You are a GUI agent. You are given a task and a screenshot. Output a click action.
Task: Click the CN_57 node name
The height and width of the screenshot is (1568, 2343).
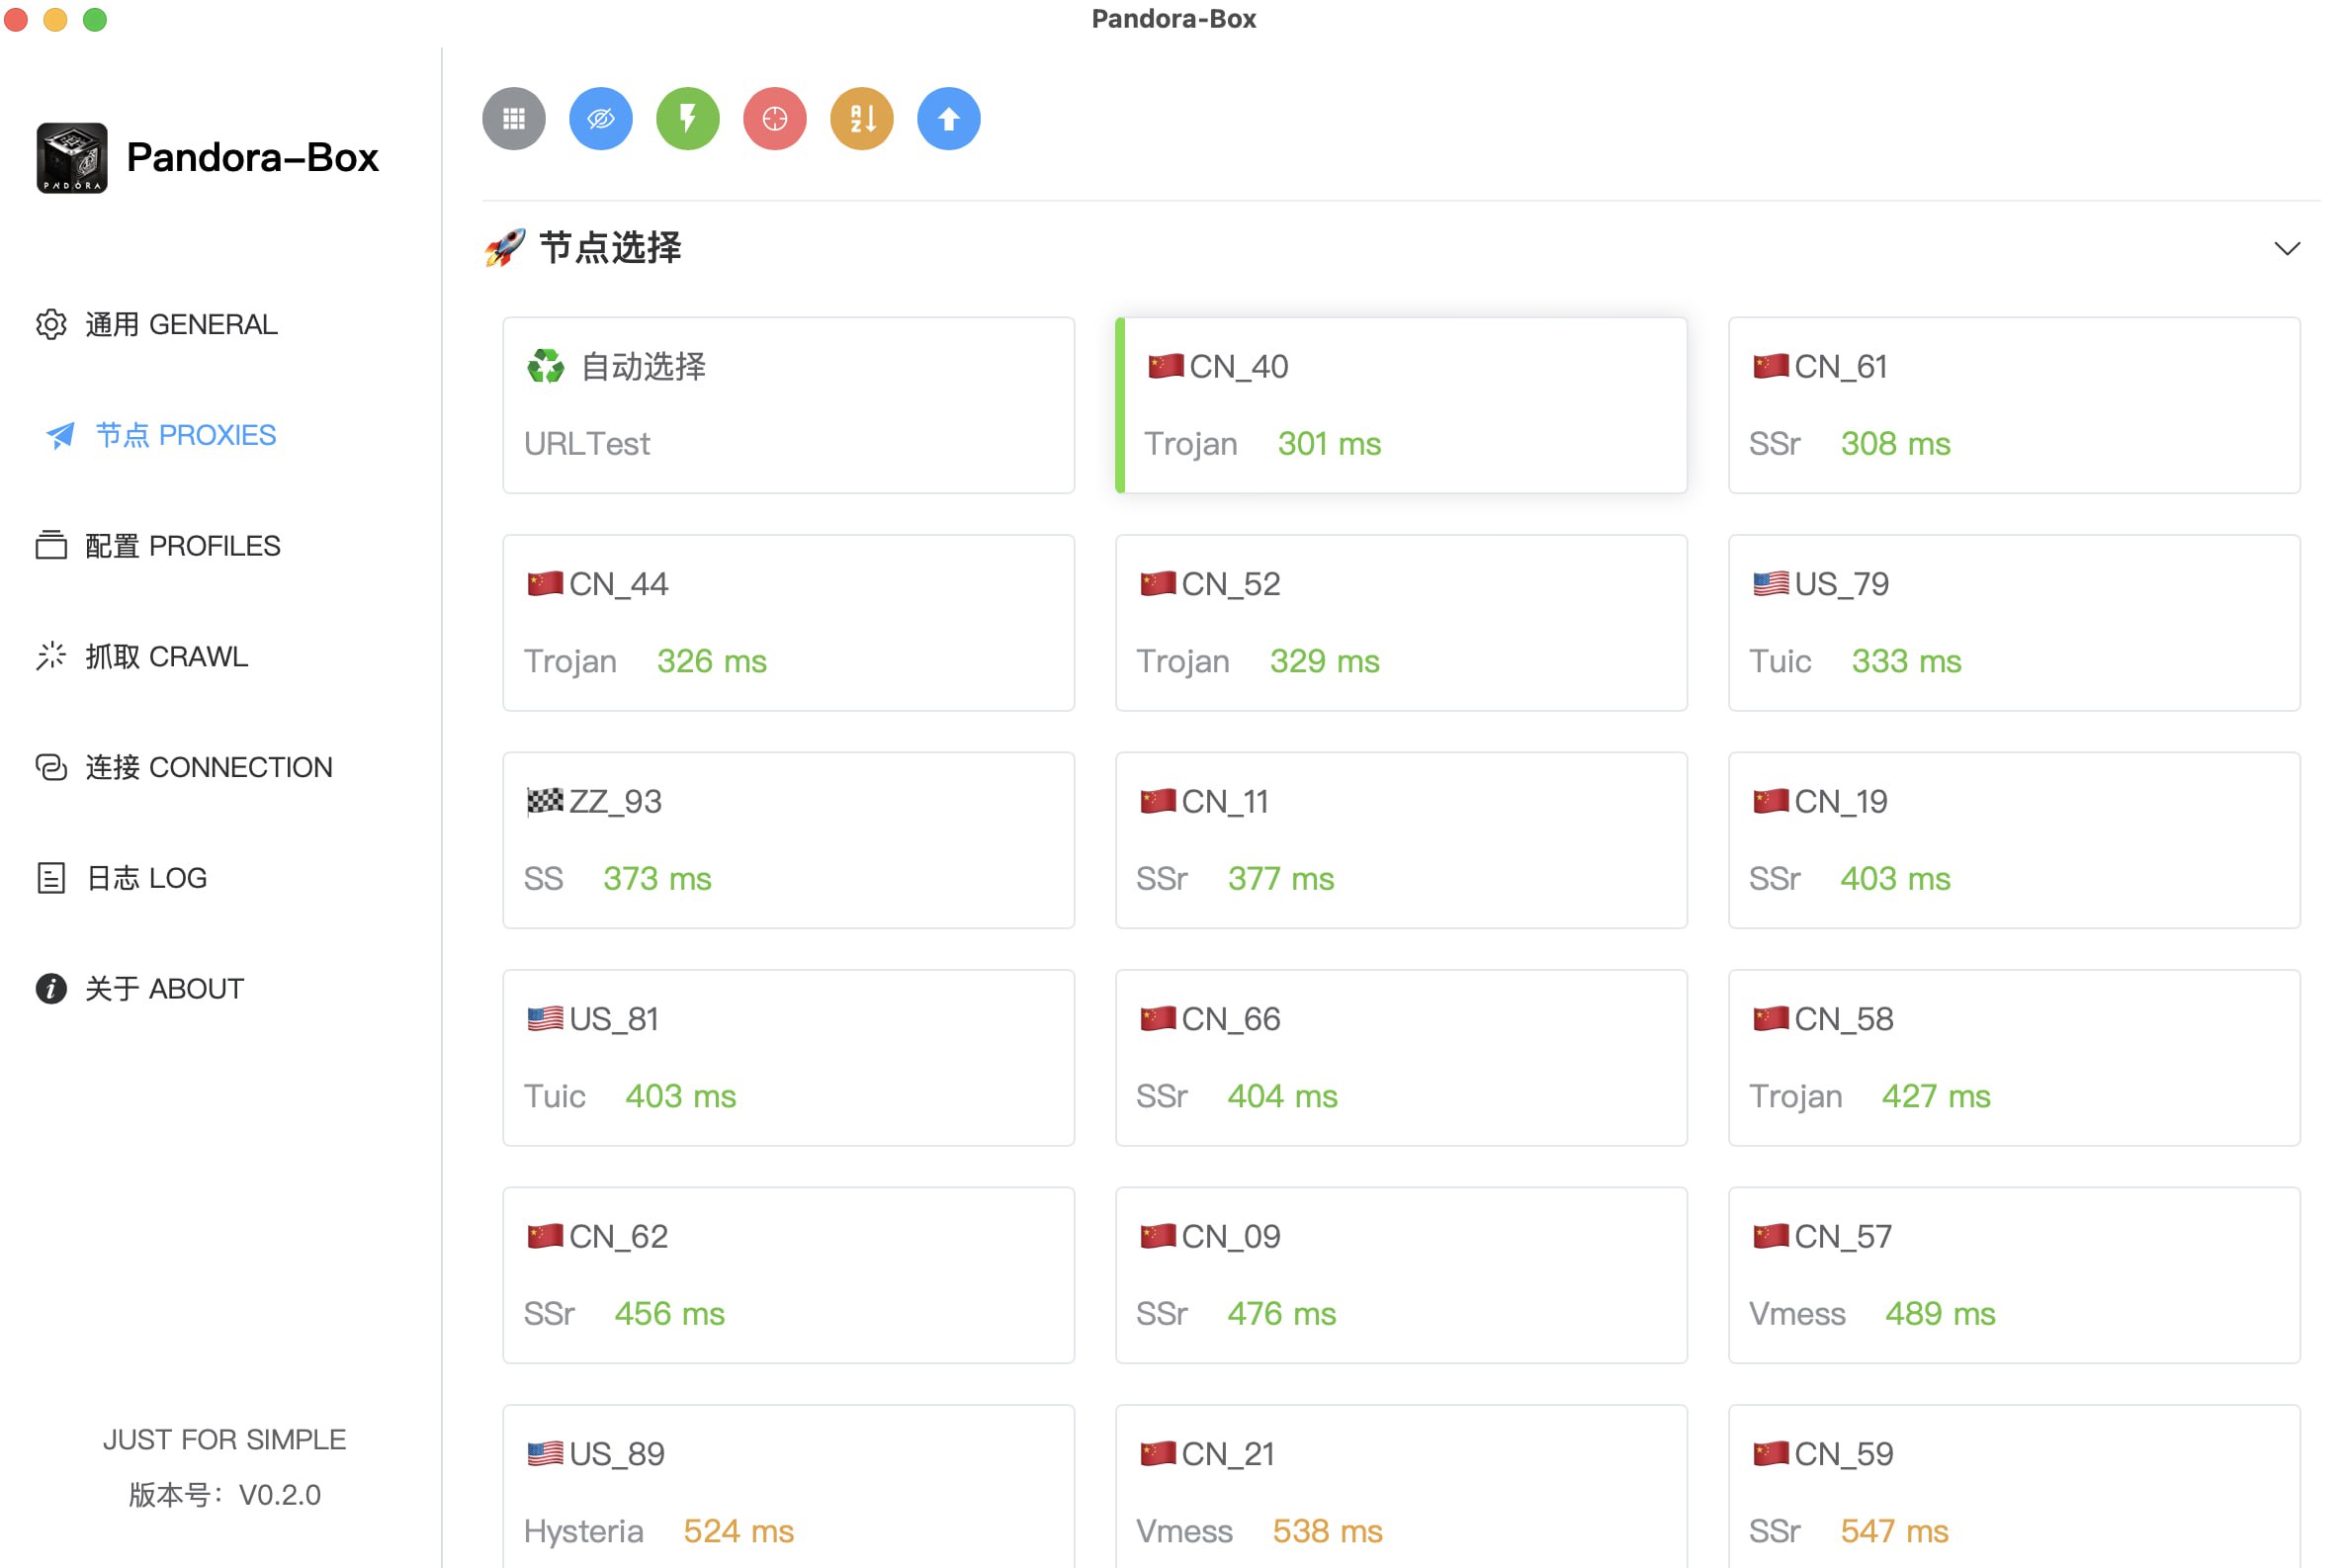[x=1842, y=1237]
